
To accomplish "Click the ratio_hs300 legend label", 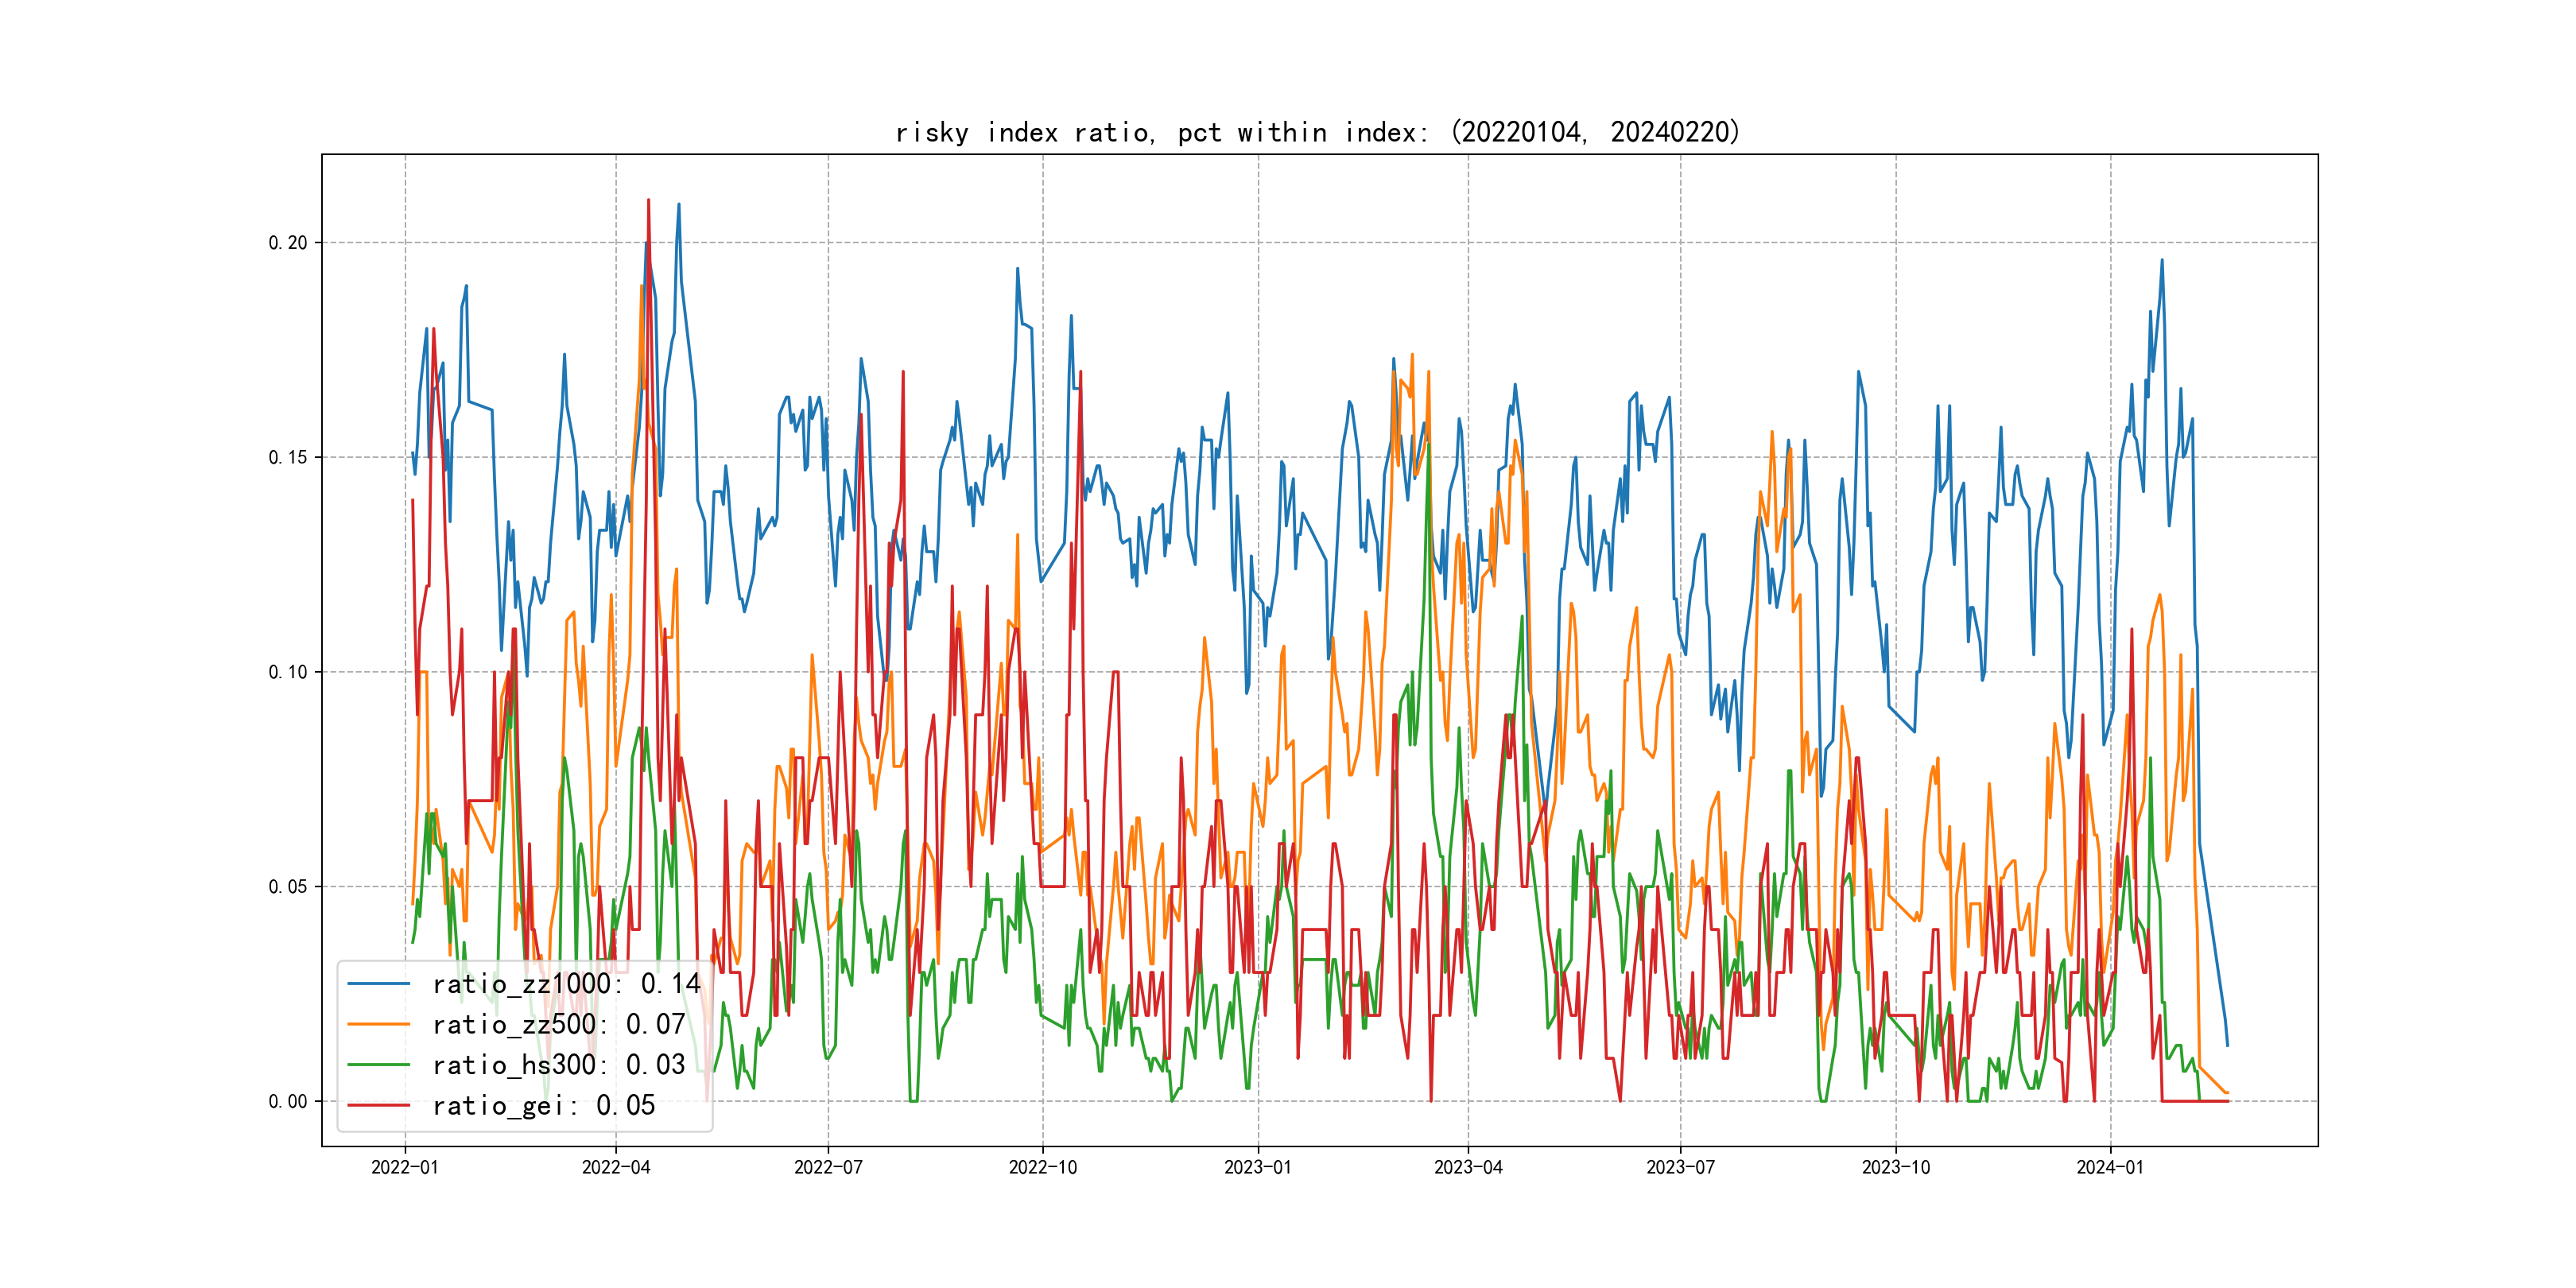I will pyautogui.click(x=558, y=1065).
